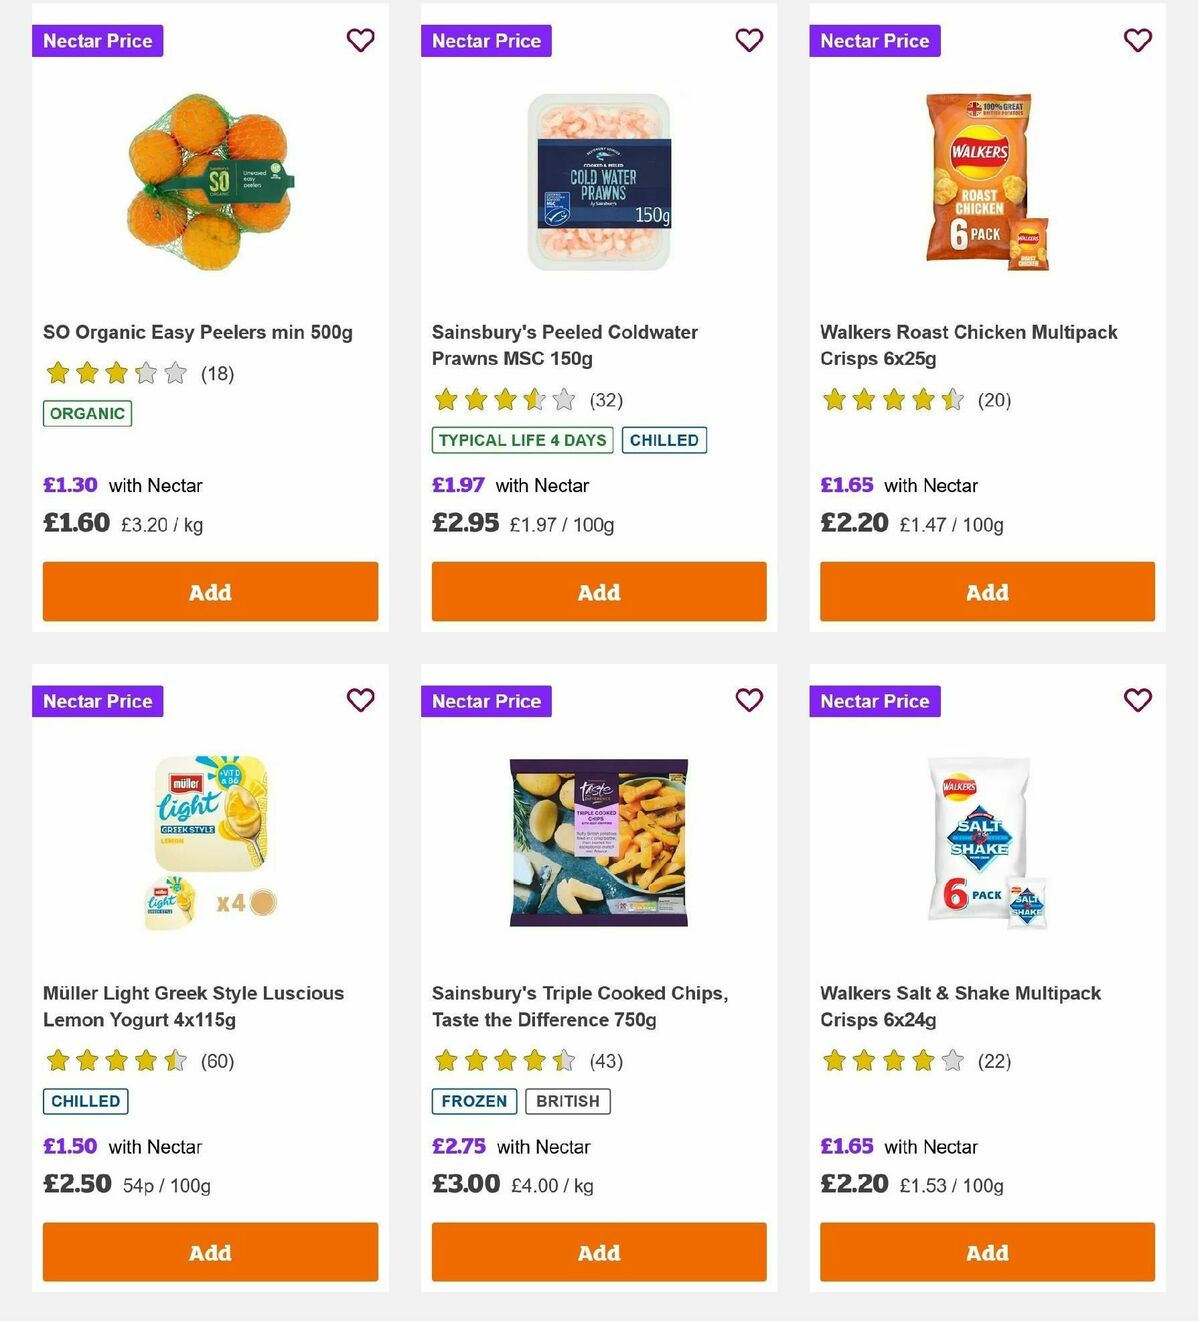Click the Nectar Price badge on Coldwater Prawns
This screenshot has width=1200, height=1323.
pyautogui.click(x=486, y=41)
